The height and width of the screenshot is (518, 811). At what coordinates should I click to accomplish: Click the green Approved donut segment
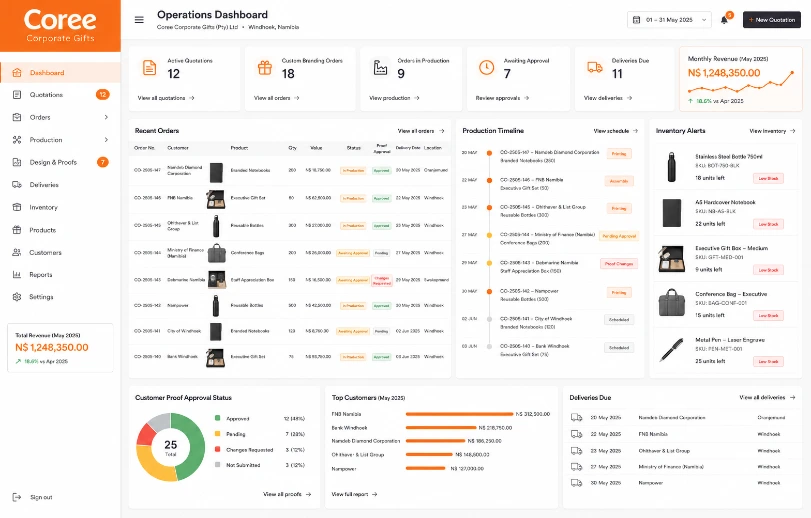192,446
